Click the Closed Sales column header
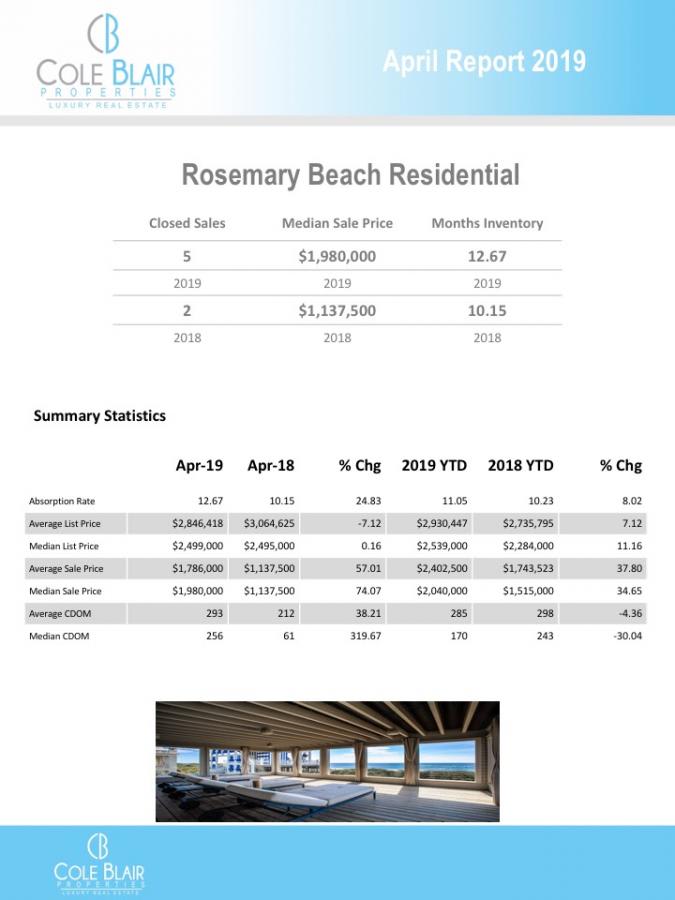The height and width of the screenshot is (900, 675). [x=187, y=223]
